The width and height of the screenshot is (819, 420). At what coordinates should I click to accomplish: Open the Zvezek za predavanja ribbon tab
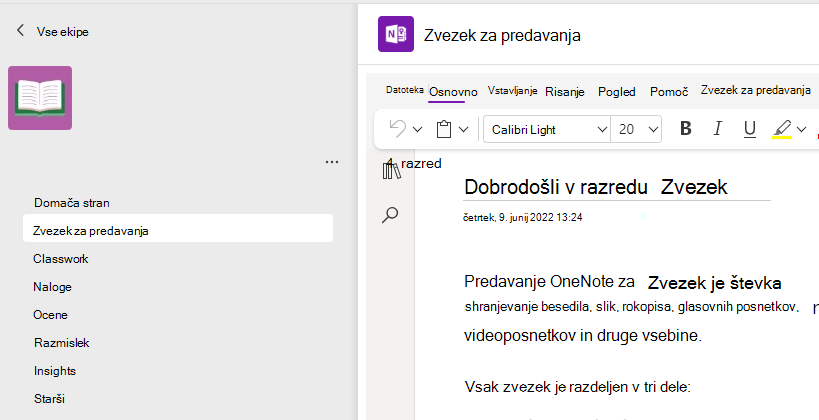(755, 90)
